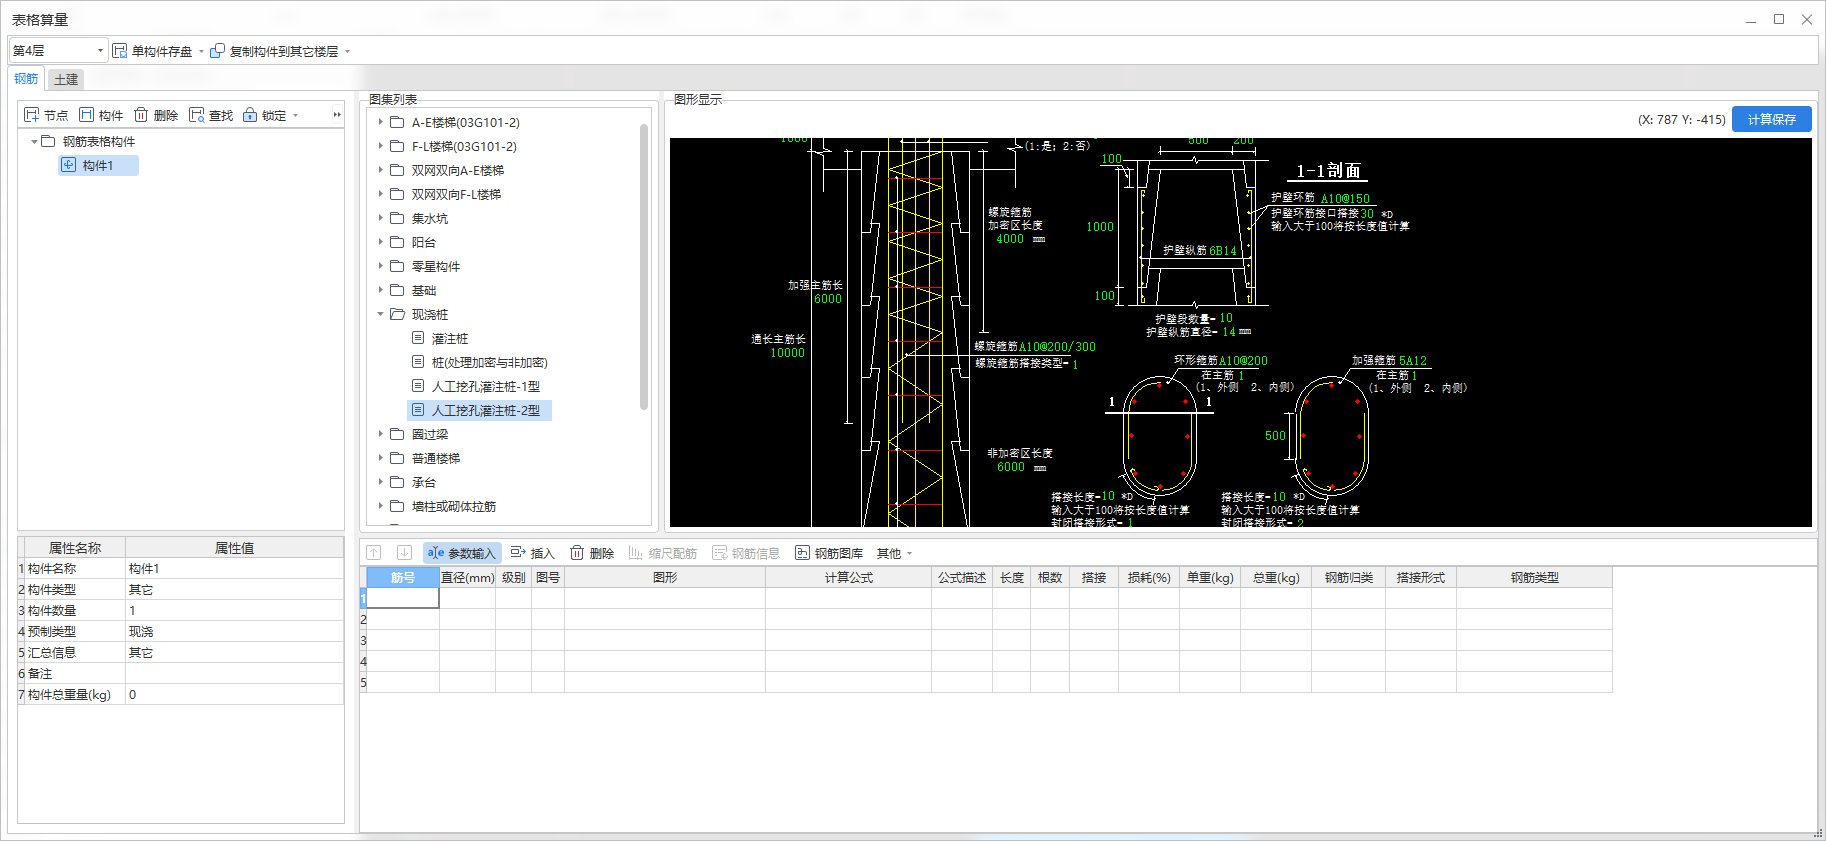Image resolution: width=1826 pixels, height=841 pixels.
Task: Click the 构件1 component icon in tree
Action: (x=69, y=165)
